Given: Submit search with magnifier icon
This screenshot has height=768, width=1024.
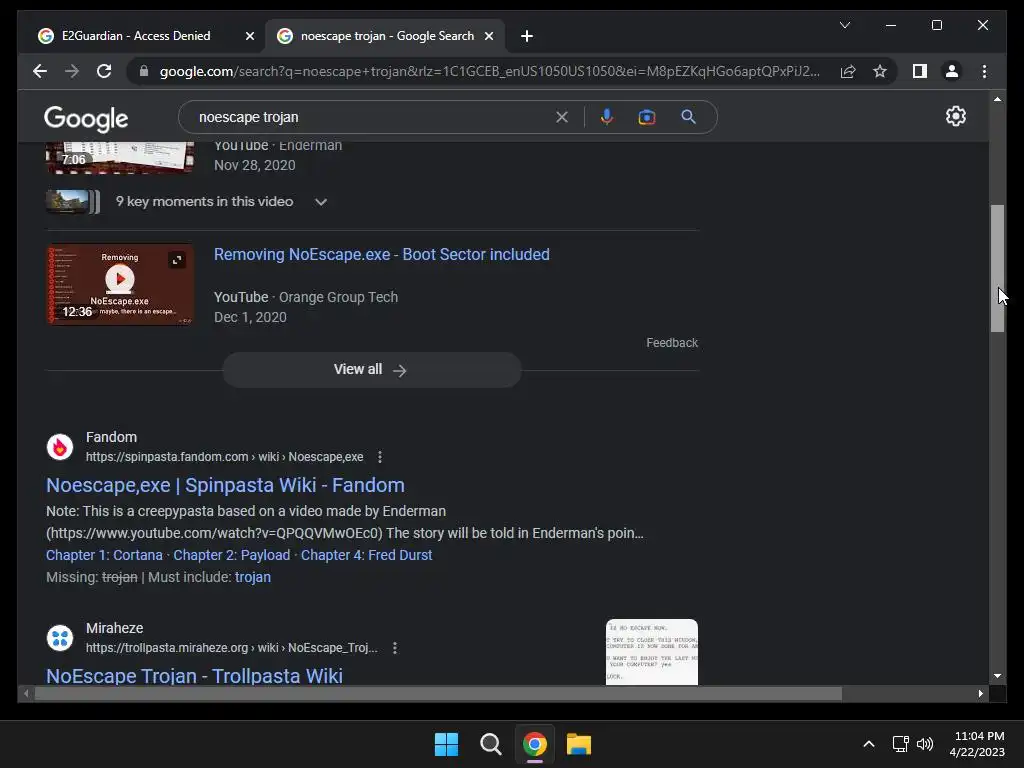Looking at the screenshot, I should pos(688,117).
